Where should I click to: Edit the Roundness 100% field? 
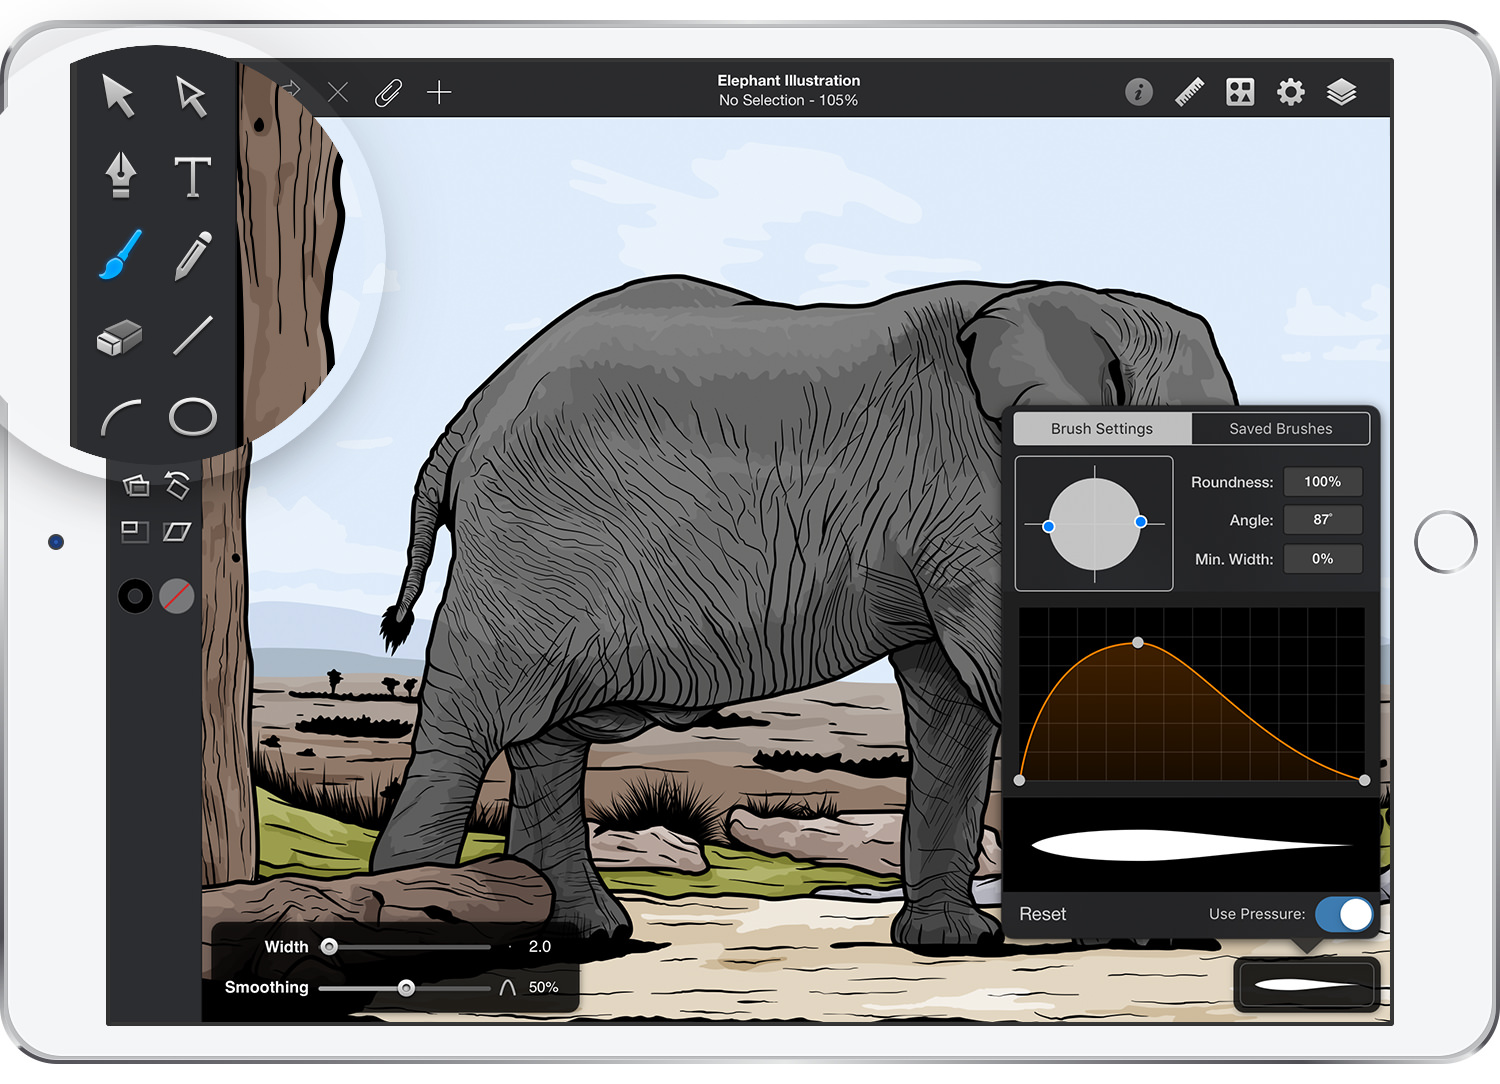click(x=1323, y=481)
